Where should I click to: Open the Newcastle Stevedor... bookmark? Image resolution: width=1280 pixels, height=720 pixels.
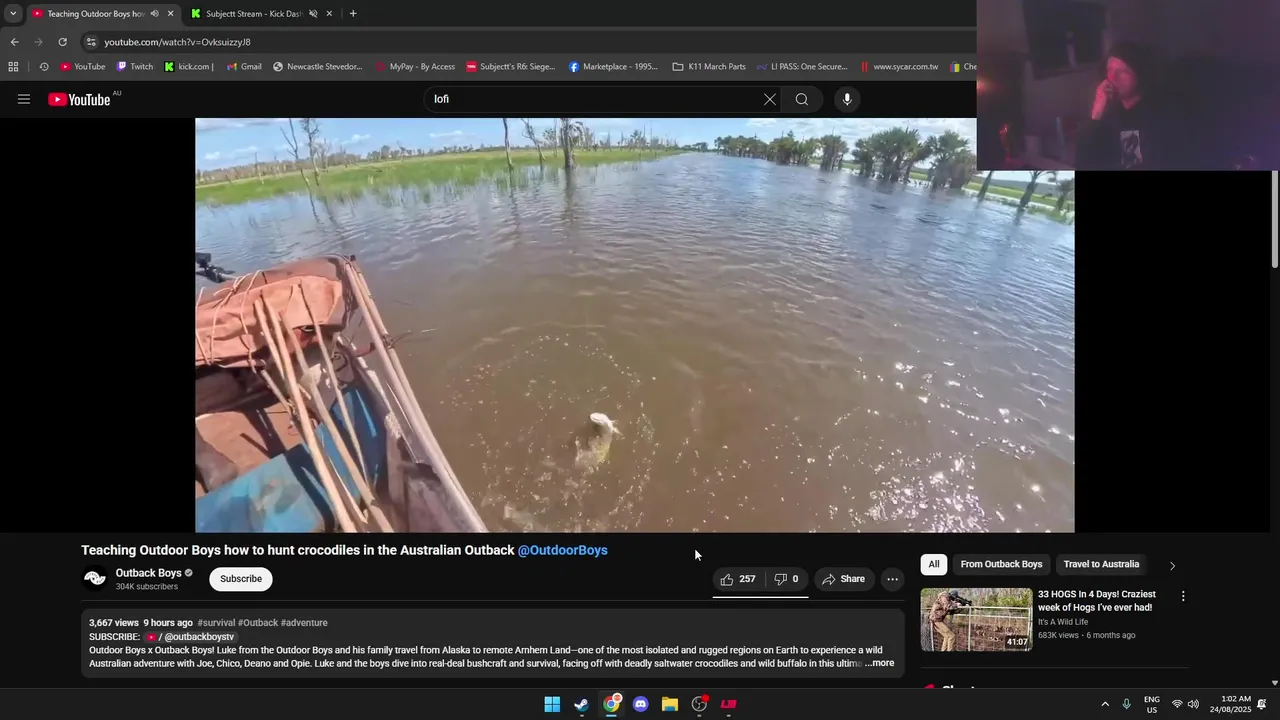[318, 67]
